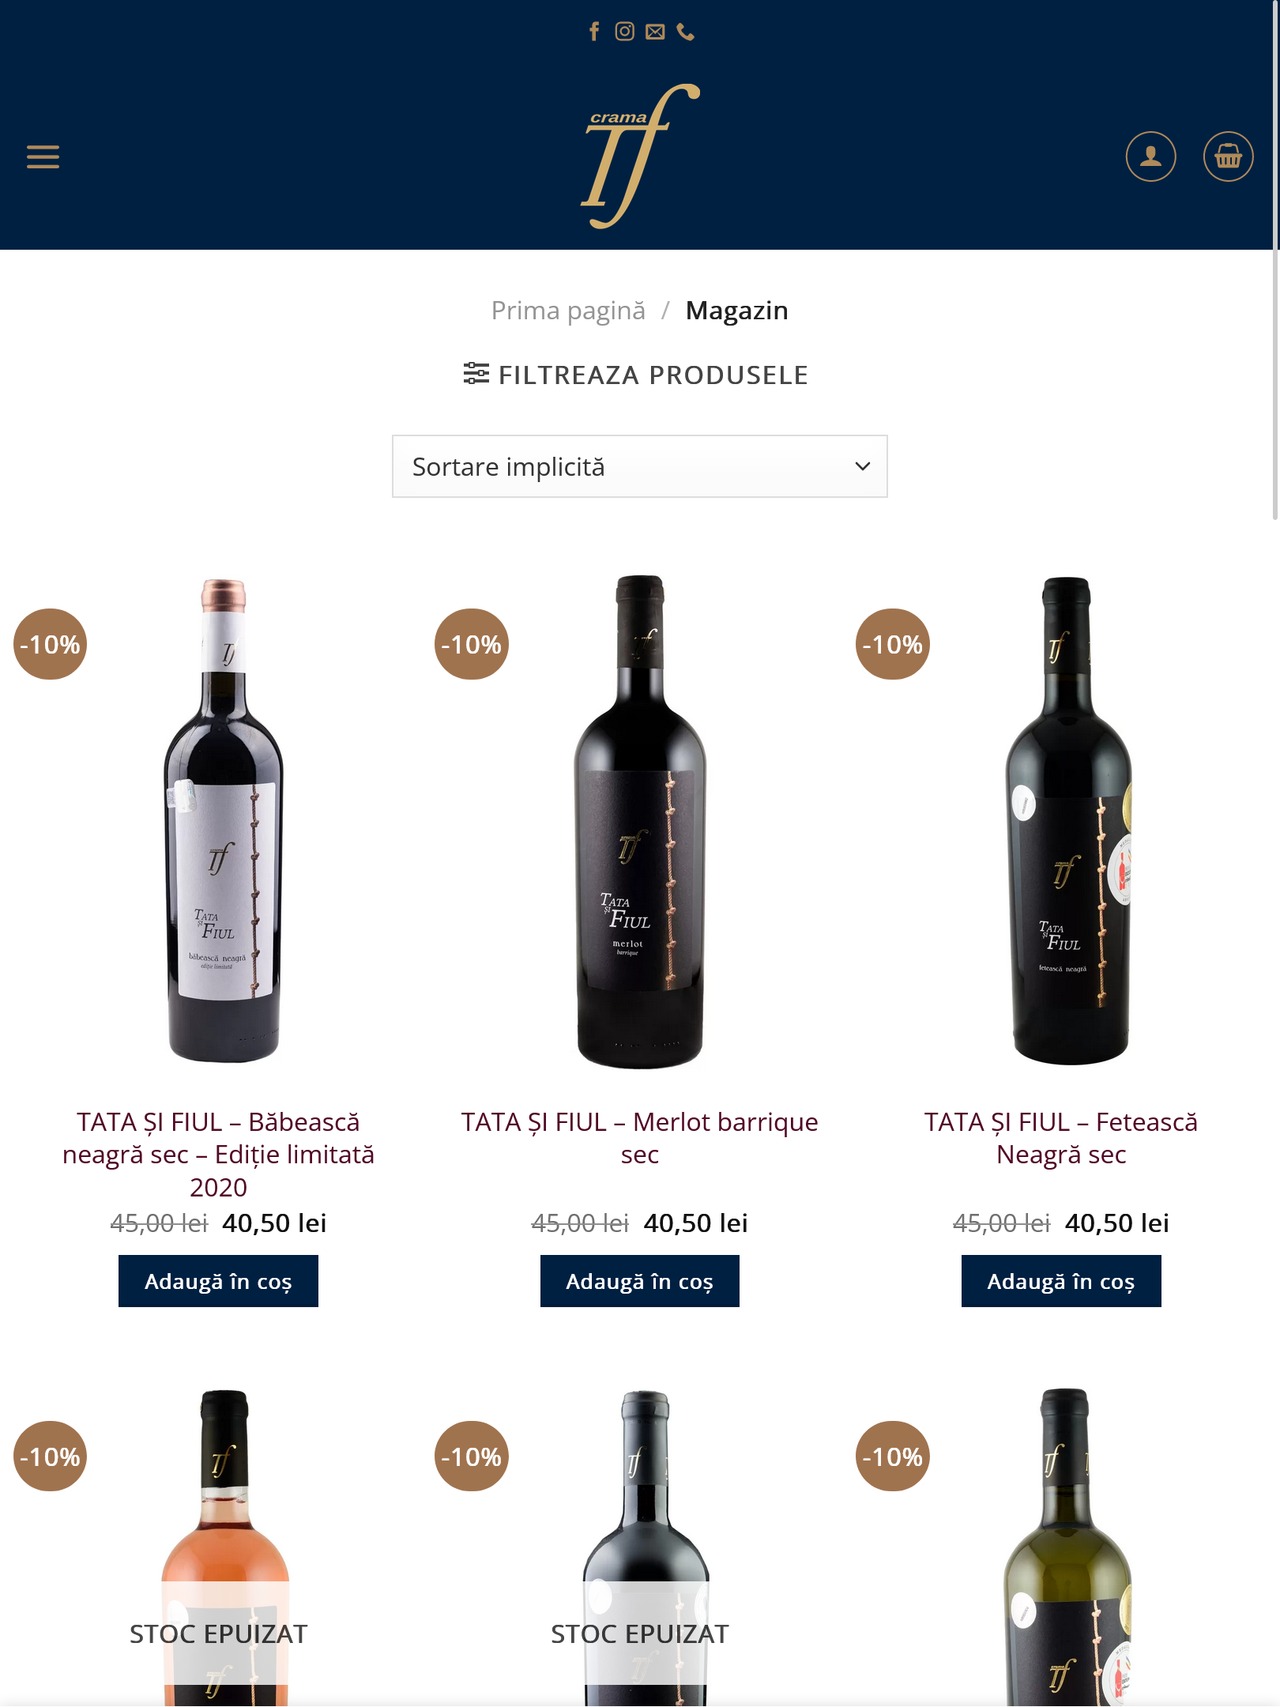The image size is (1280, 1707).
Task: Add Băbească neagră sec to cart
Action: pyautogui.click(x=218, y=1282)
